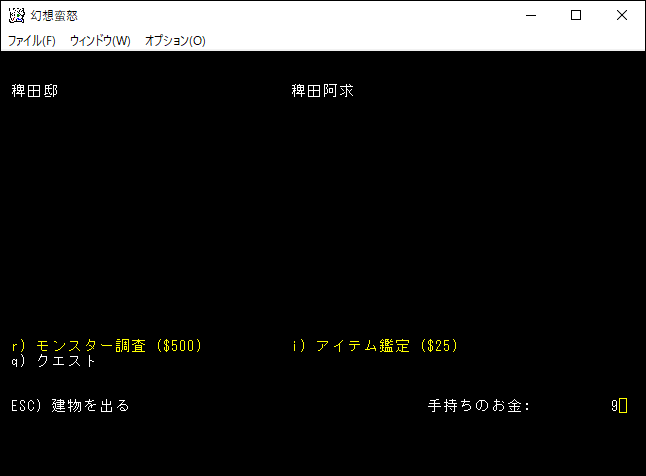The width and height of the screenshot is (646, 476).
Task: Open the オプション(O) menu
Action: pos(175,41)
